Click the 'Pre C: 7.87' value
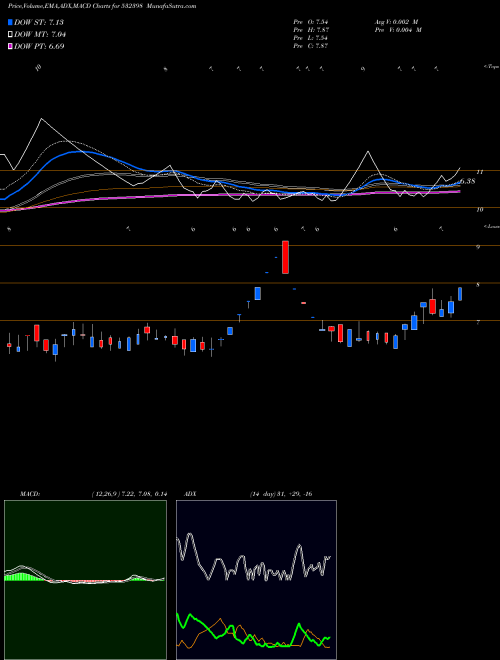Viewport: 500px width, 660px height. 311,46
